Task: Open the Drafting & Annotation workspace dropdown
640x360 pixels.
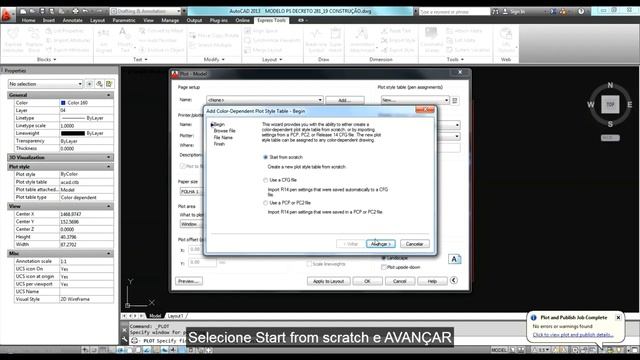Action: pyautogui.click(x=146, y=11)
